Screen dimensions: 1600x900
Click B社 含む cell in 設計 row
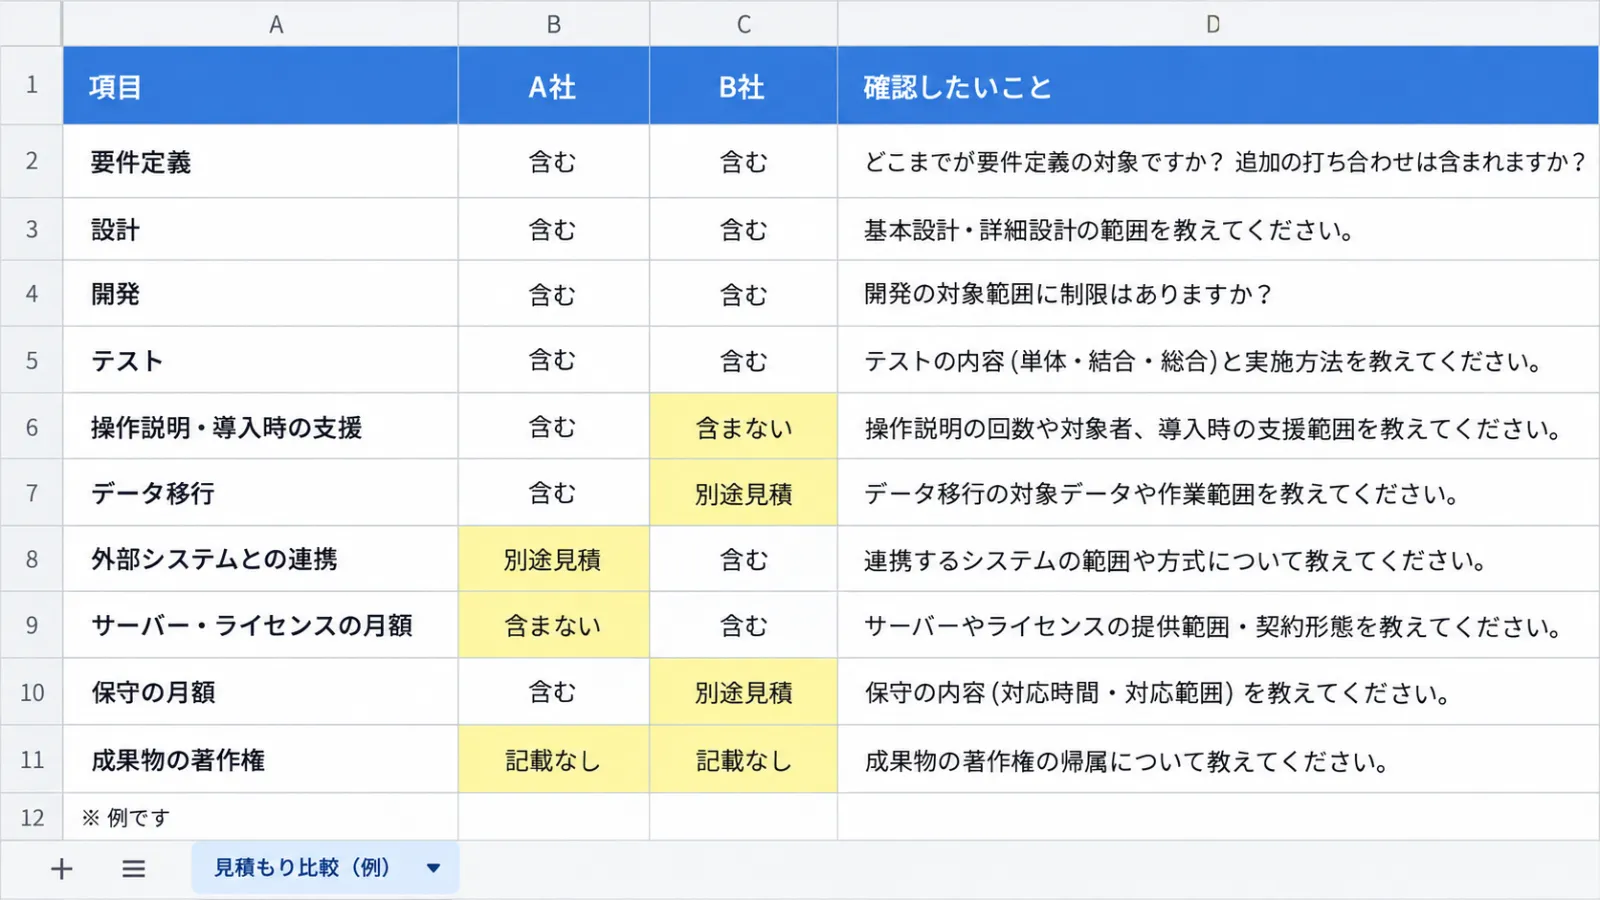click(744, 229)
